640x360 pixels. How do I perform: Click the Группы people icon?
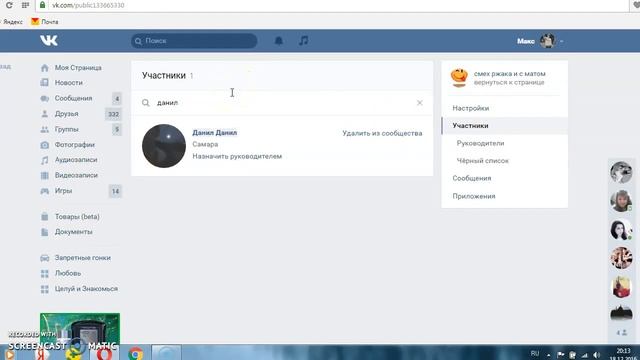[x=44, y=129]
